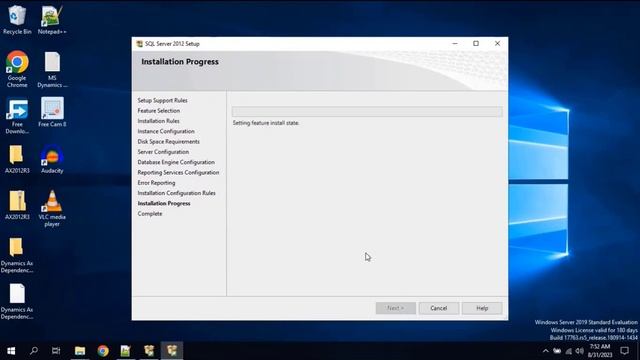Open Notepad++ from the taskbar
The width and height of the screenshot is (640, 360).
(125, 351)
